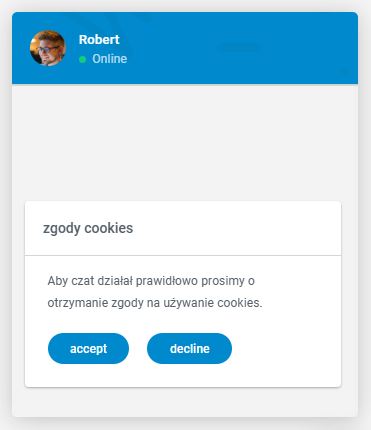Click the white space right of the decline button
Screen dimensions: 371x430
click(x=286, y=348)
